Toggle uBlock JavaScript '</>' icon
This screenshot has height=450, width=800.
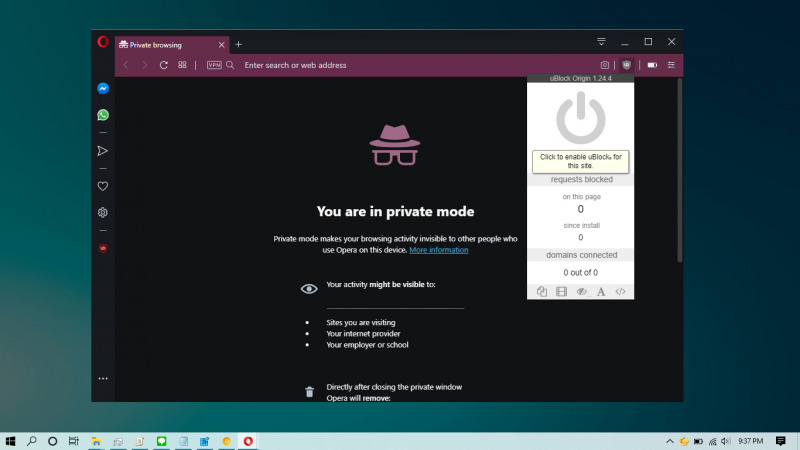click(620, 291)
